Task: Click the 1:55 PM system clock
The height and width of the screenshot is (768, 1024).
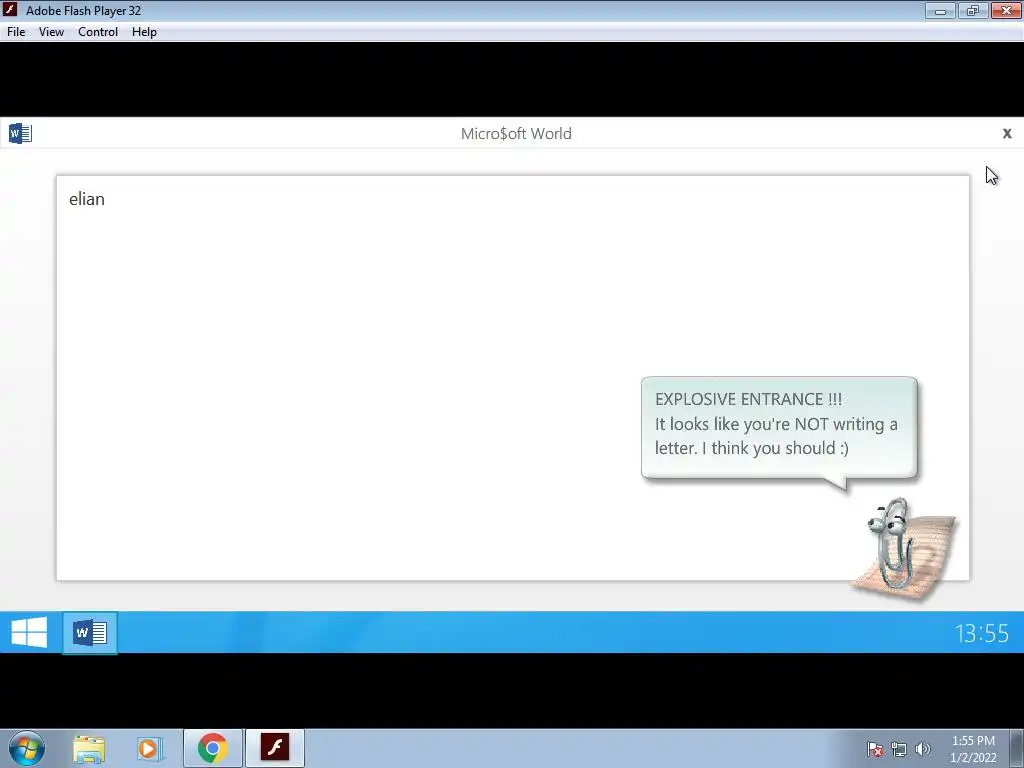Action: pos(973,749)
